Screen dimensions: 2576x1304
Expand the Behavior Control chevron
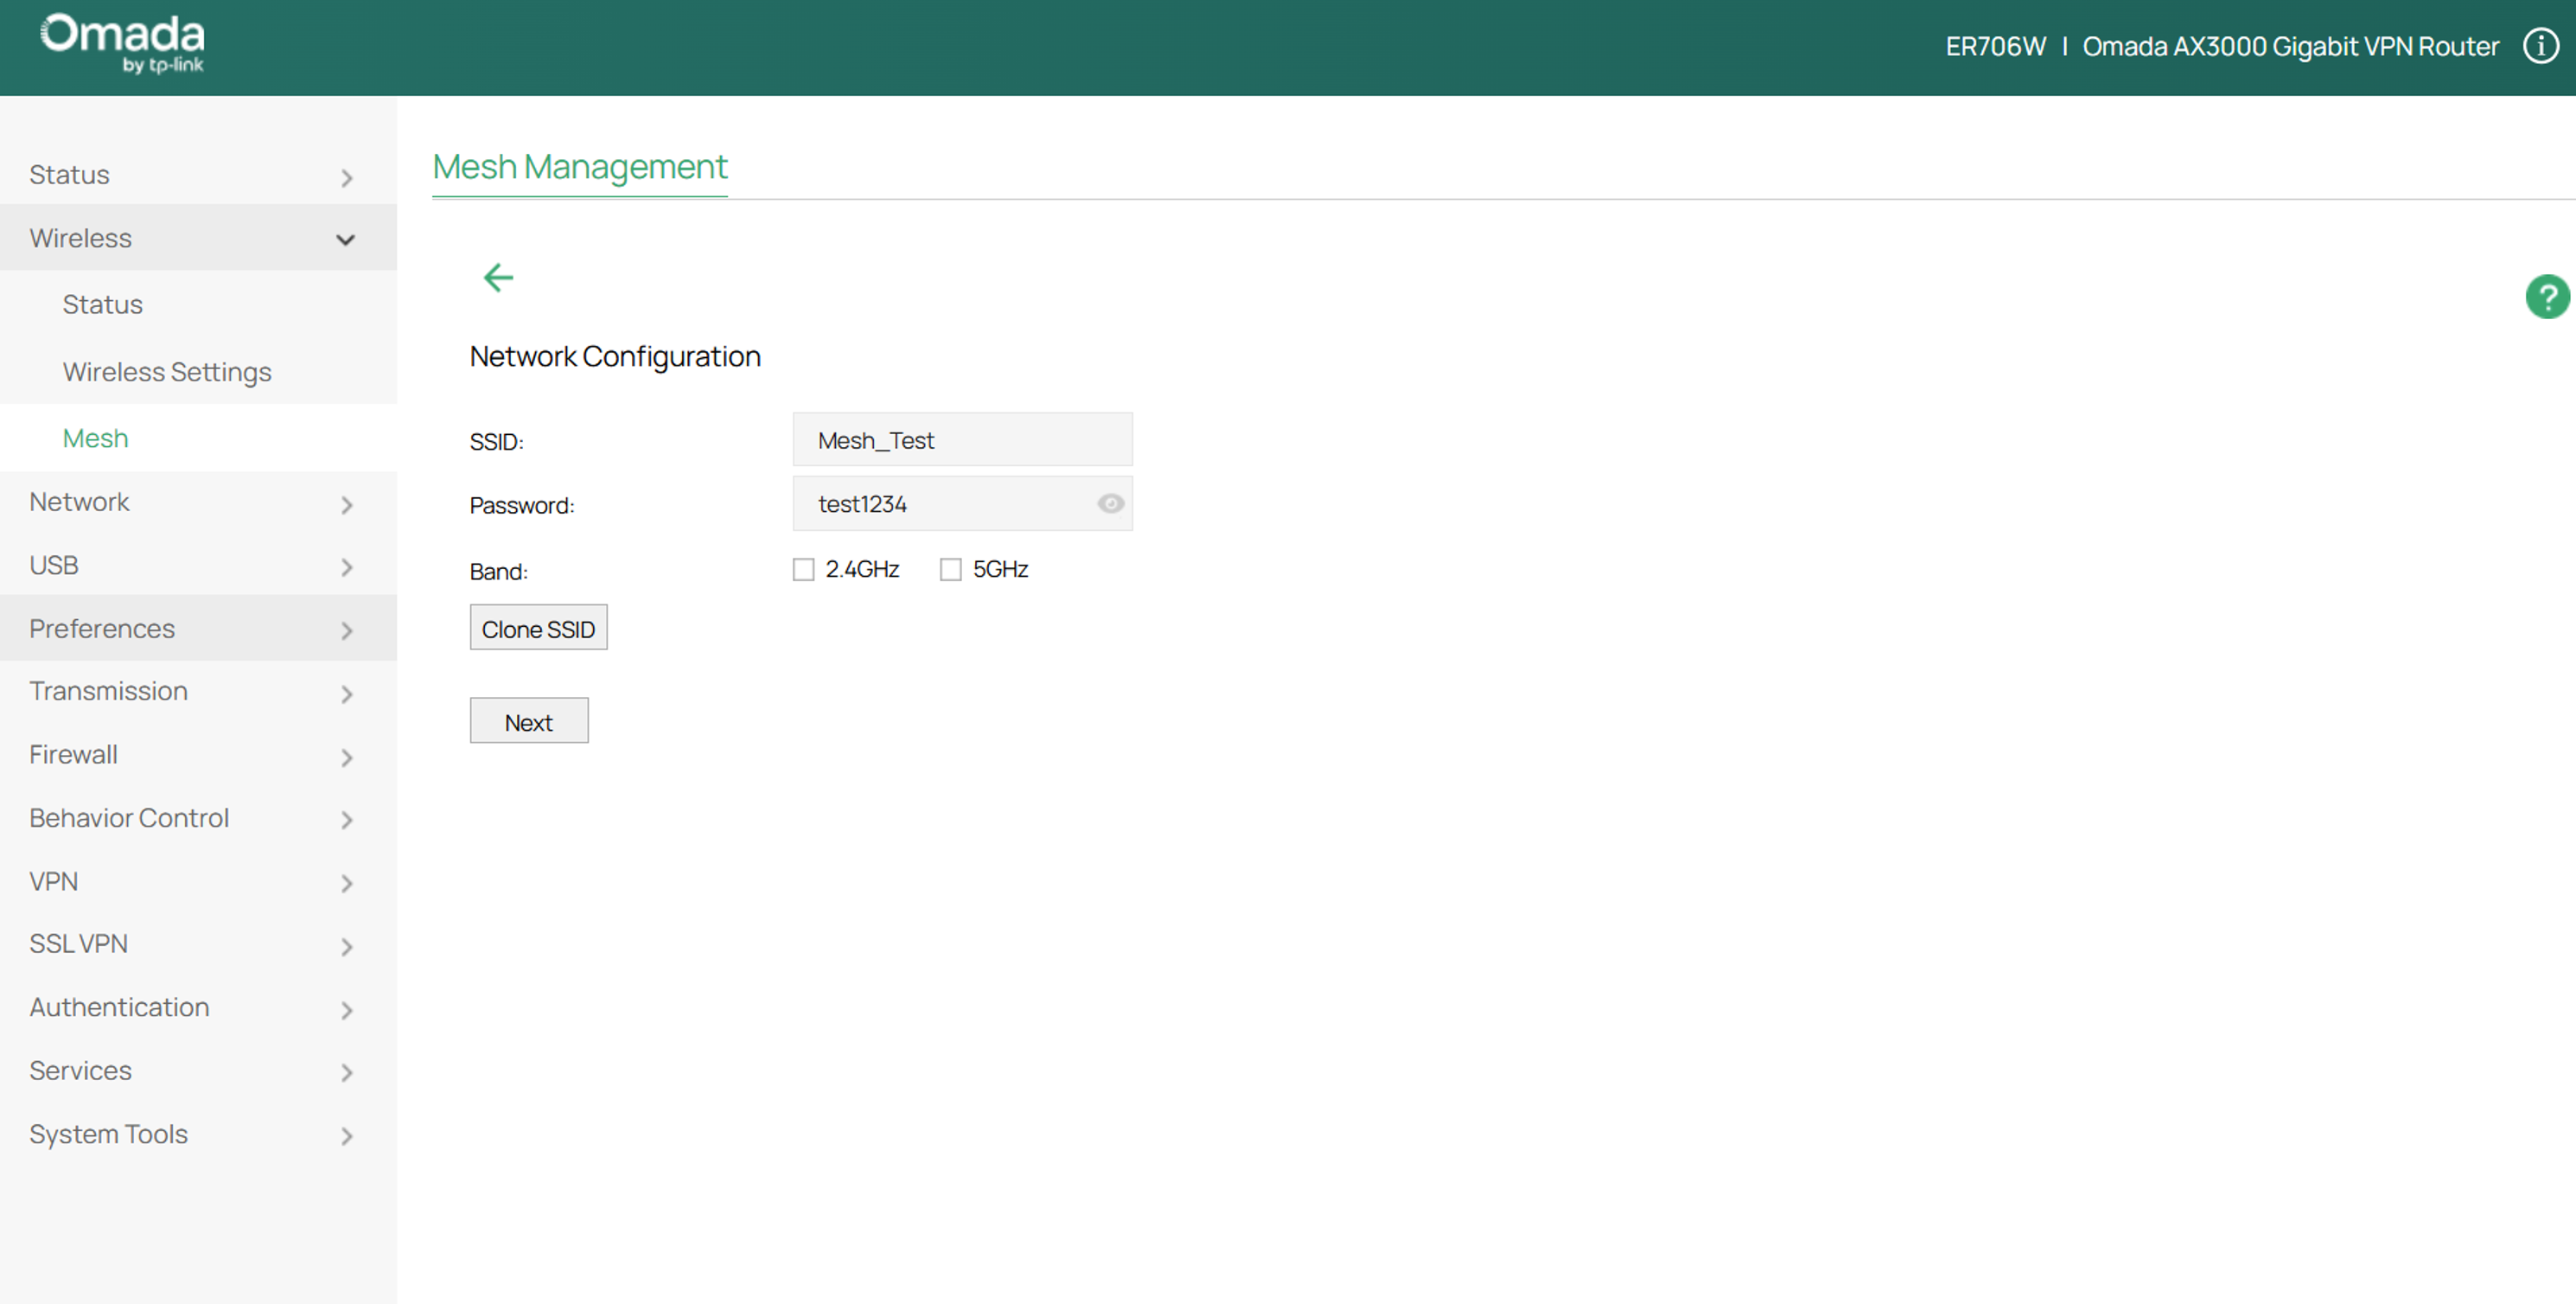point(347,820)
